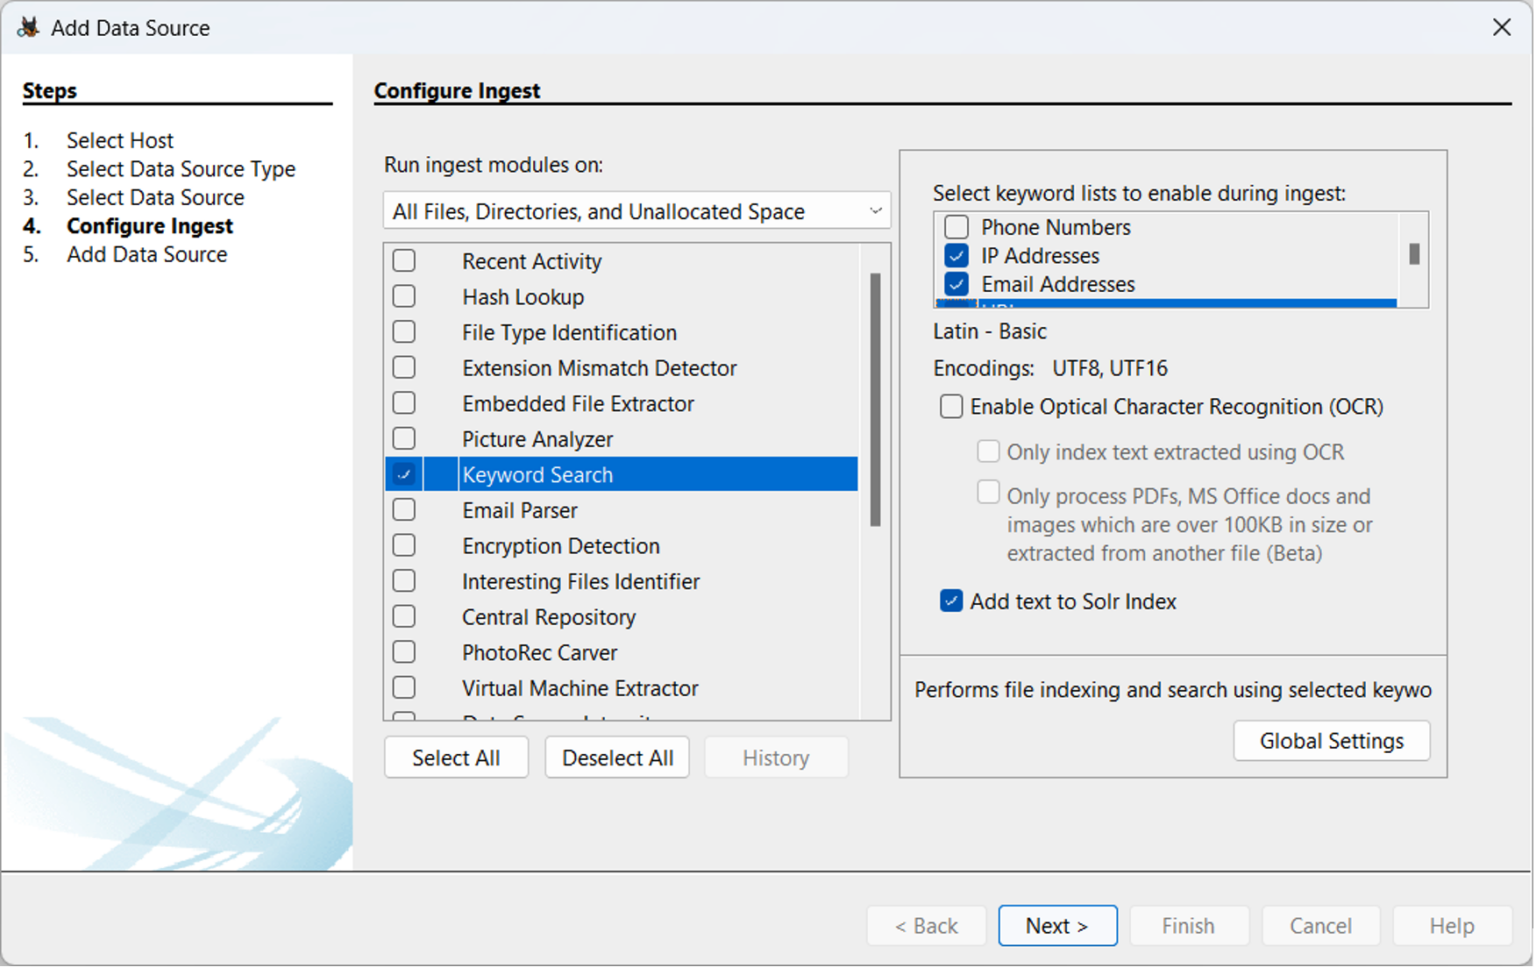Click the Deselect All button
The image size is (1536, 967).
coord(616,757)
